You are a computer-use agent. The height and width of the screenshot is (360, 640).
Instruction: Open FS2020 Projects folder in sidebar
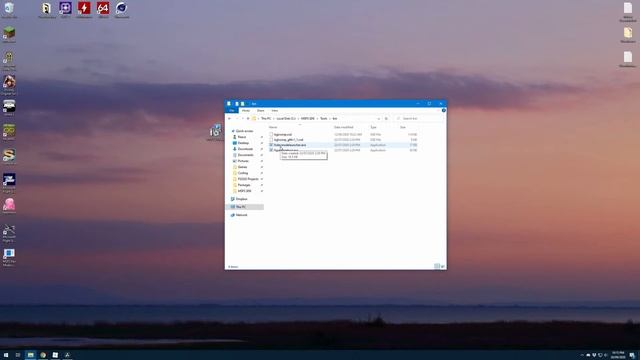click(x=248, y=179)
